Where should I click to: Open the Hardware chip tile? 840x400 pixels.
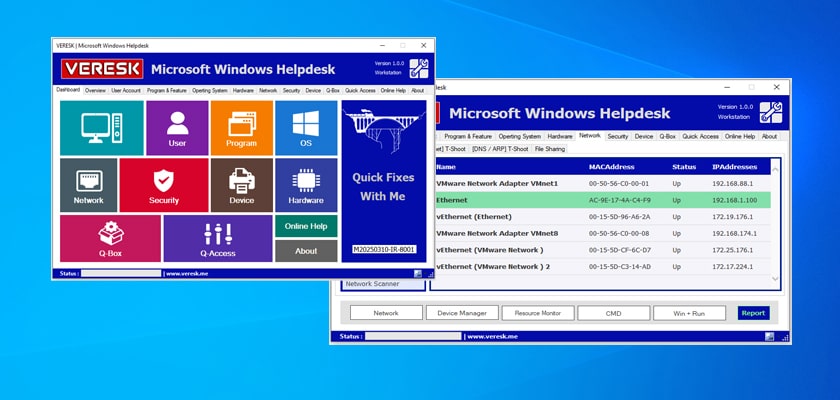(x=306, y=185)
